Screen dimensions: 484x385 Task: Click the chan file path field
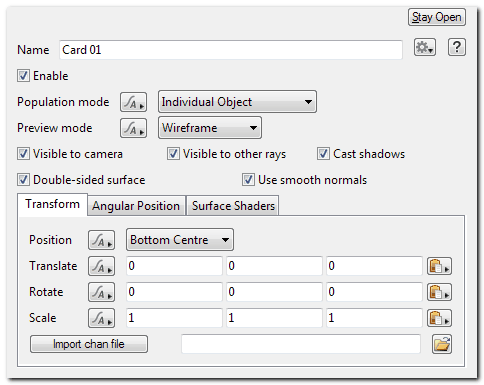[301, 344]
